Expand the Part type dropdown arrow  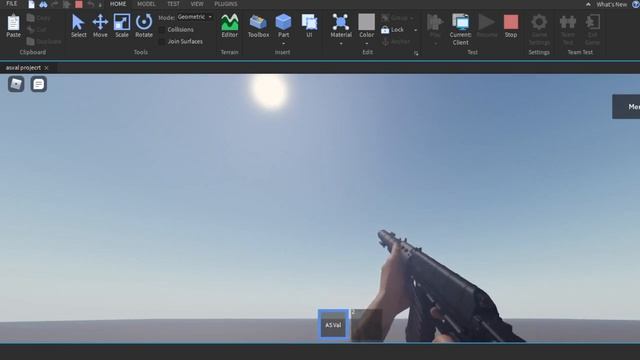point(283,44)
